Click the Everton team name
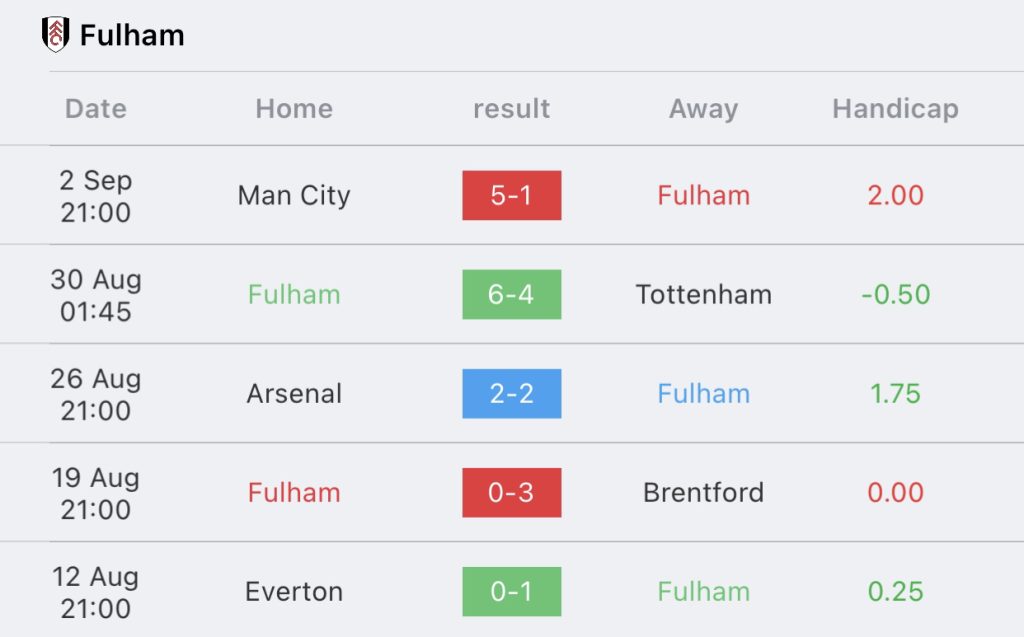The height and width of the screenshot is (637, 1024). (294, 592)
